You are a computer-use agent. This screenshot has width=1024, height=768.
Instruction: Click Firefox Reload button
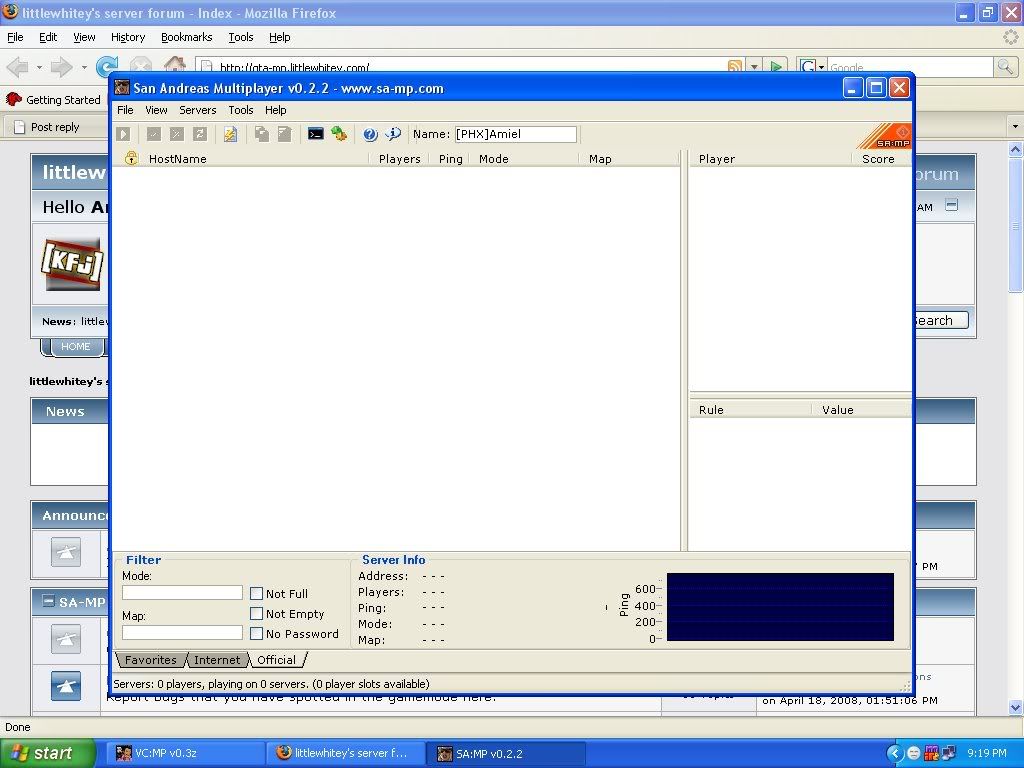coord(106,67)
